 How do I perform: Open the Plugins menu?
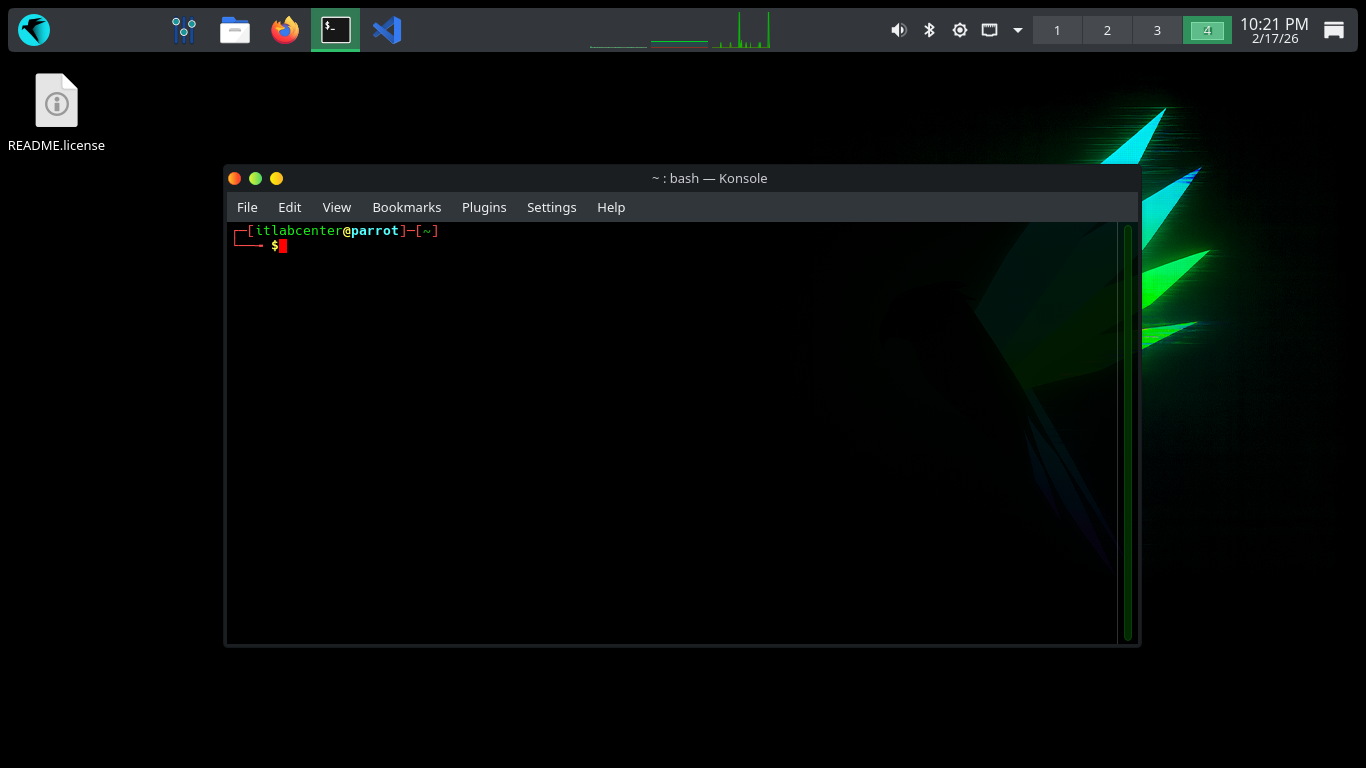click(x=484, y=207)
